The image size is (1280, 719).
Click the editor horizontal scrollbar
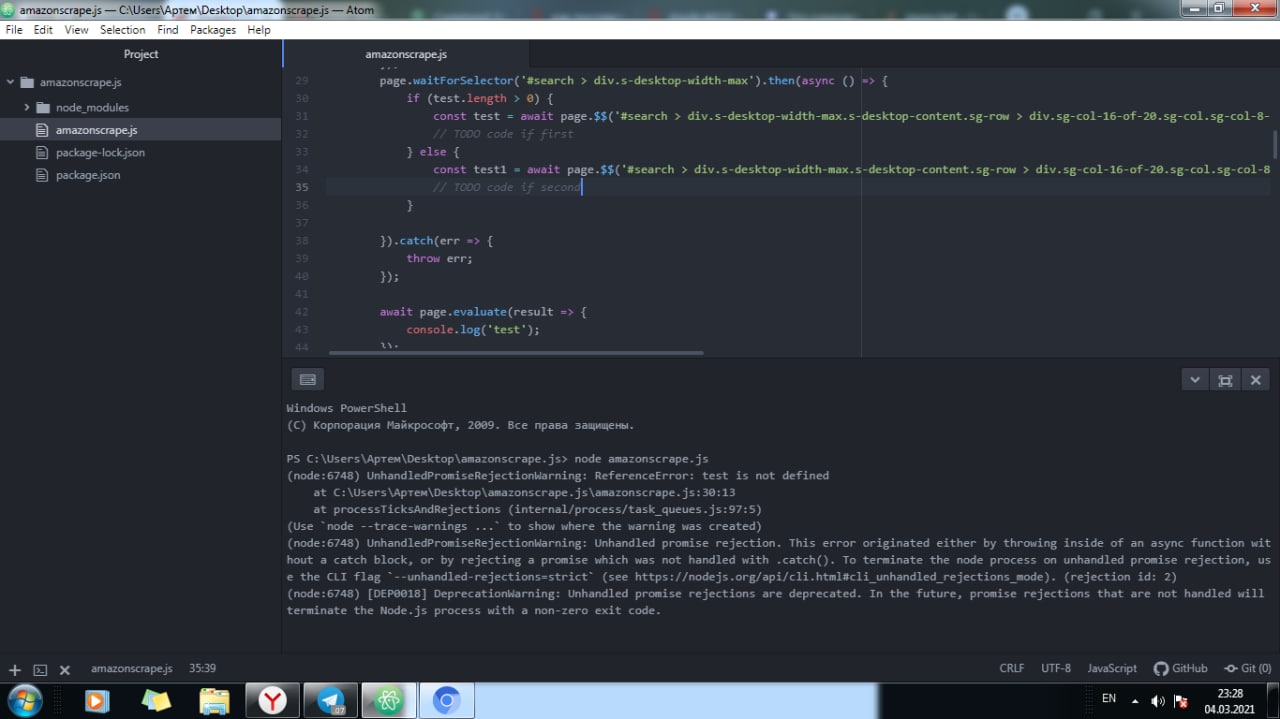coord(516,352)
